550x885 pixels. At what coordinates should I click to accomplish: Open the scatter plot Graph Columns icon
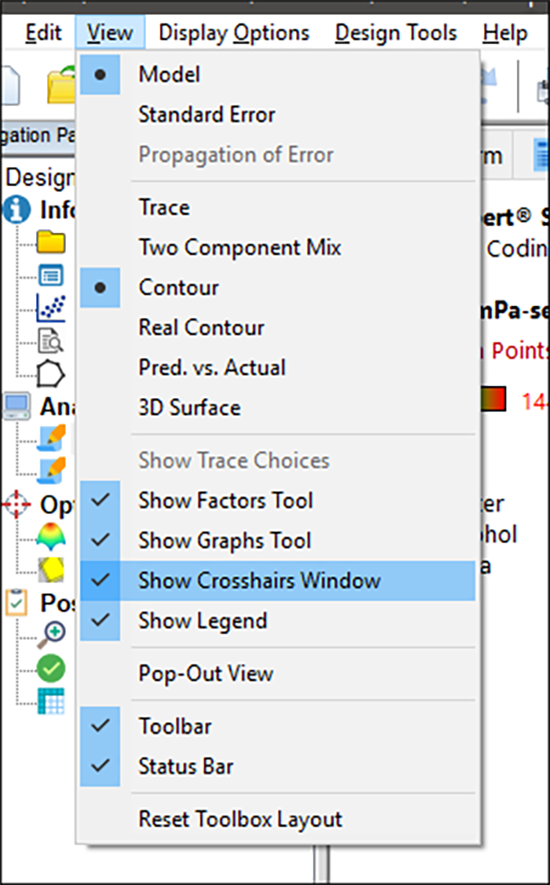pyautogui.click(x=51, y=308)
